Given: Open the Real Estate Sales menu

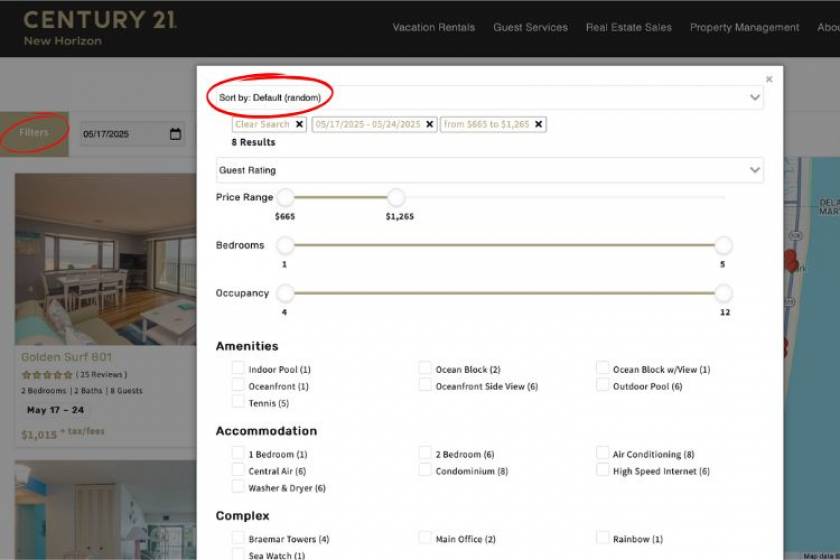Looking at the screenshot, I should pos(628,27).
